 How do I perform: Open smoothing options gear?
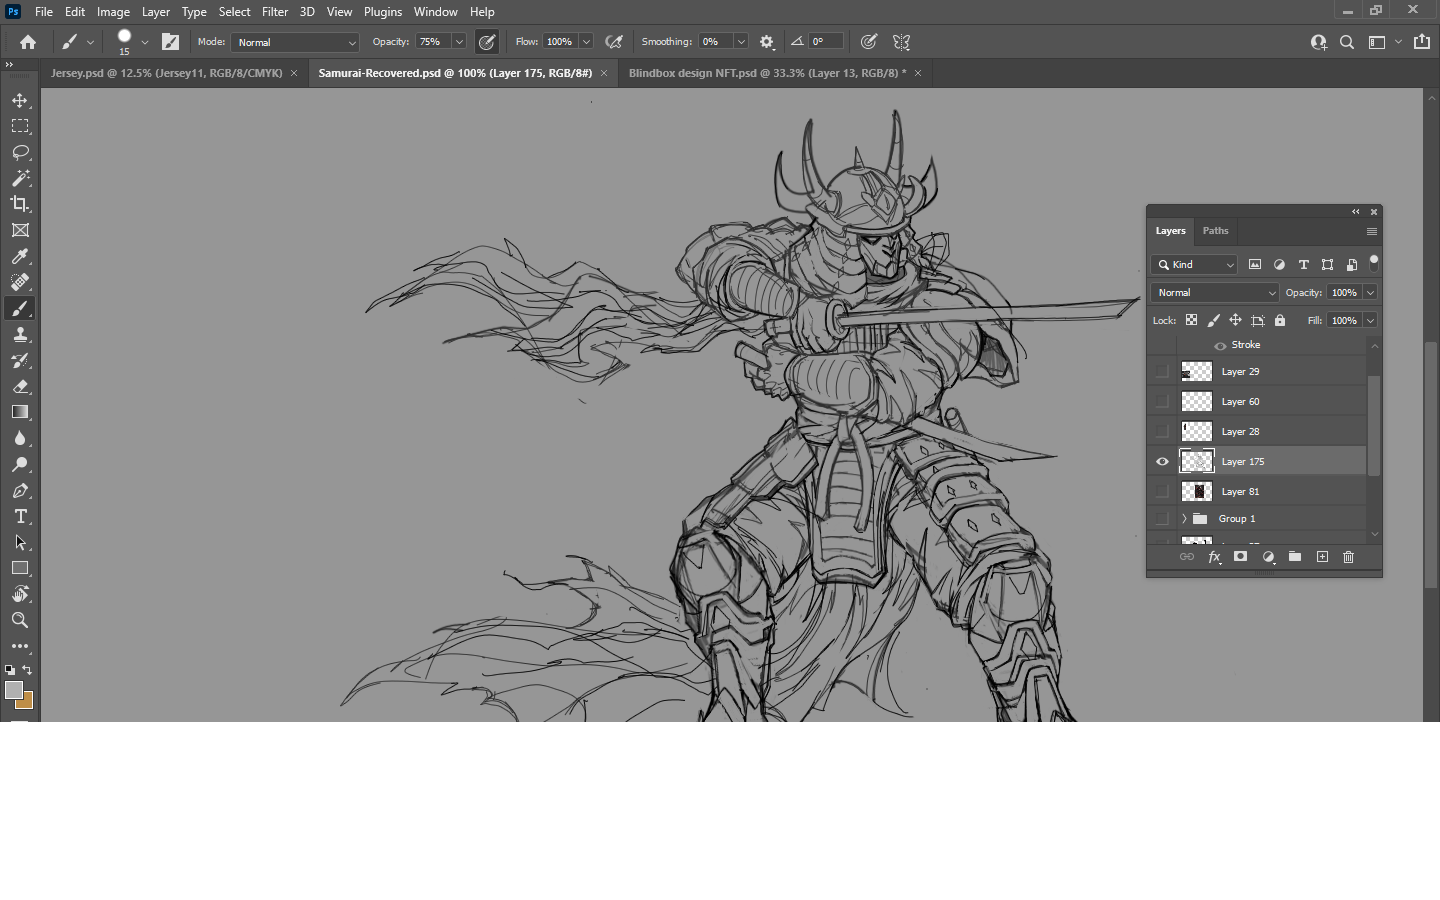pyautogui.click(x=767, y=42)
